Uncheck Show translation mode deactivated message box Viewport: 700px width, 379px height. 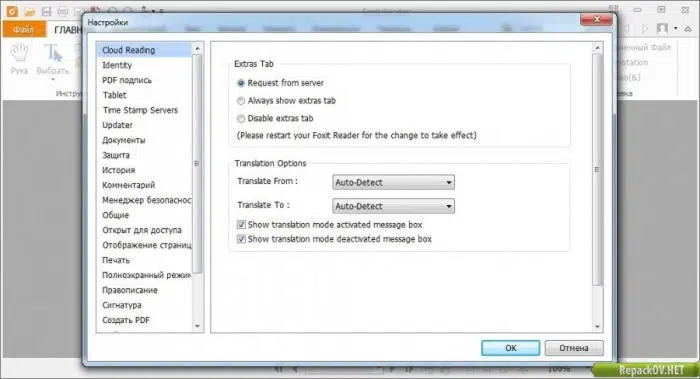241,239
